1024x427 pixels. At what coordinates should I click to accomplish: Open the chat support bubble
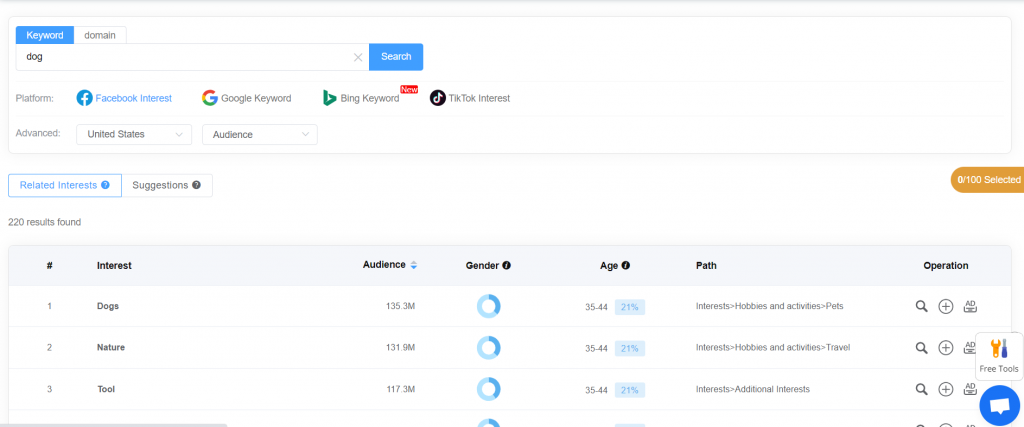point(999,405)
